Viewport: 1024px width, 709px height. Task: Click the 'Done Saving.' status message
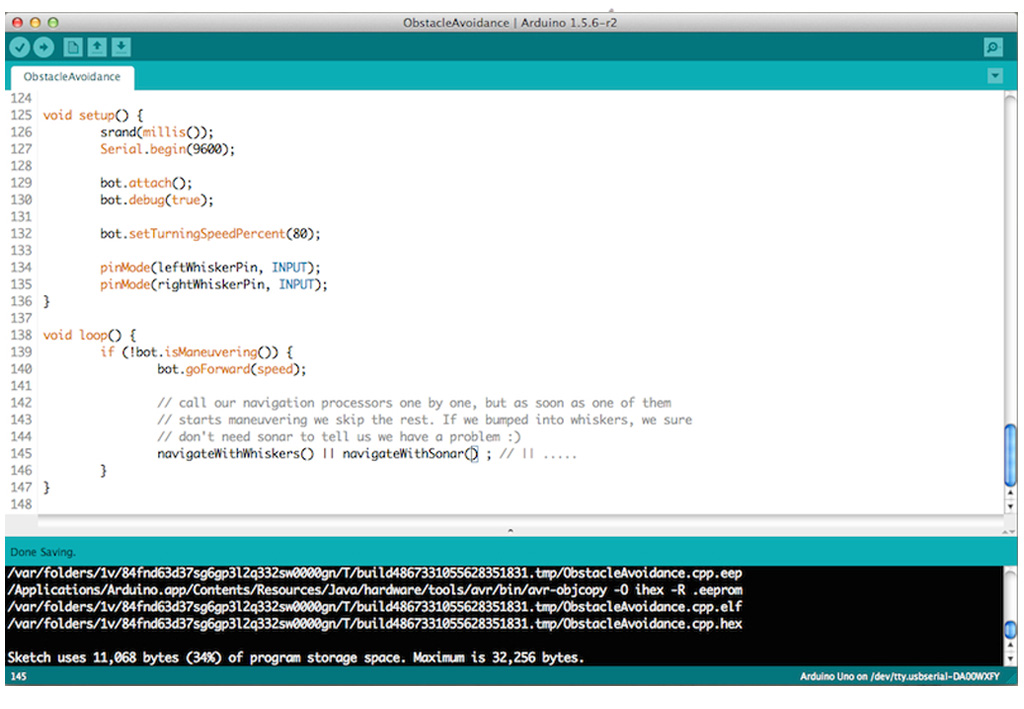[x=42, y=552]
